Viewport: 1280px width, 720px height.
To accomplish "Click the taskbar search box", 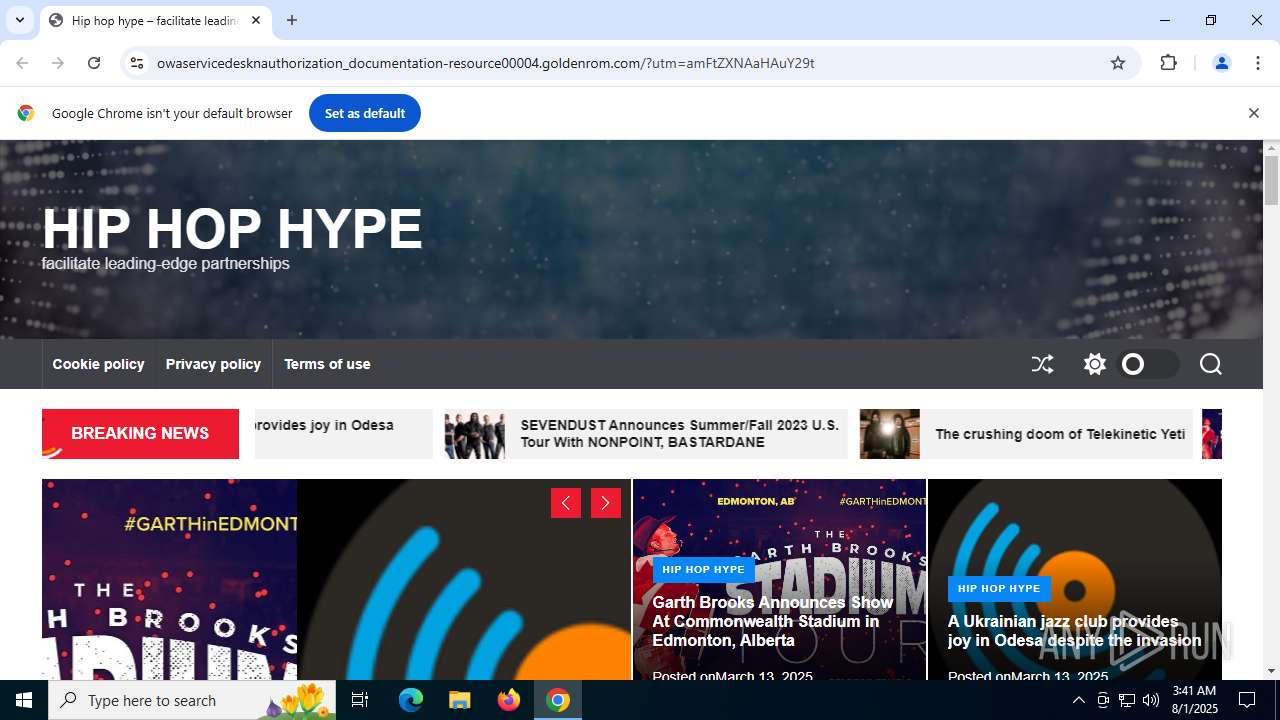I will pos(192,700).
